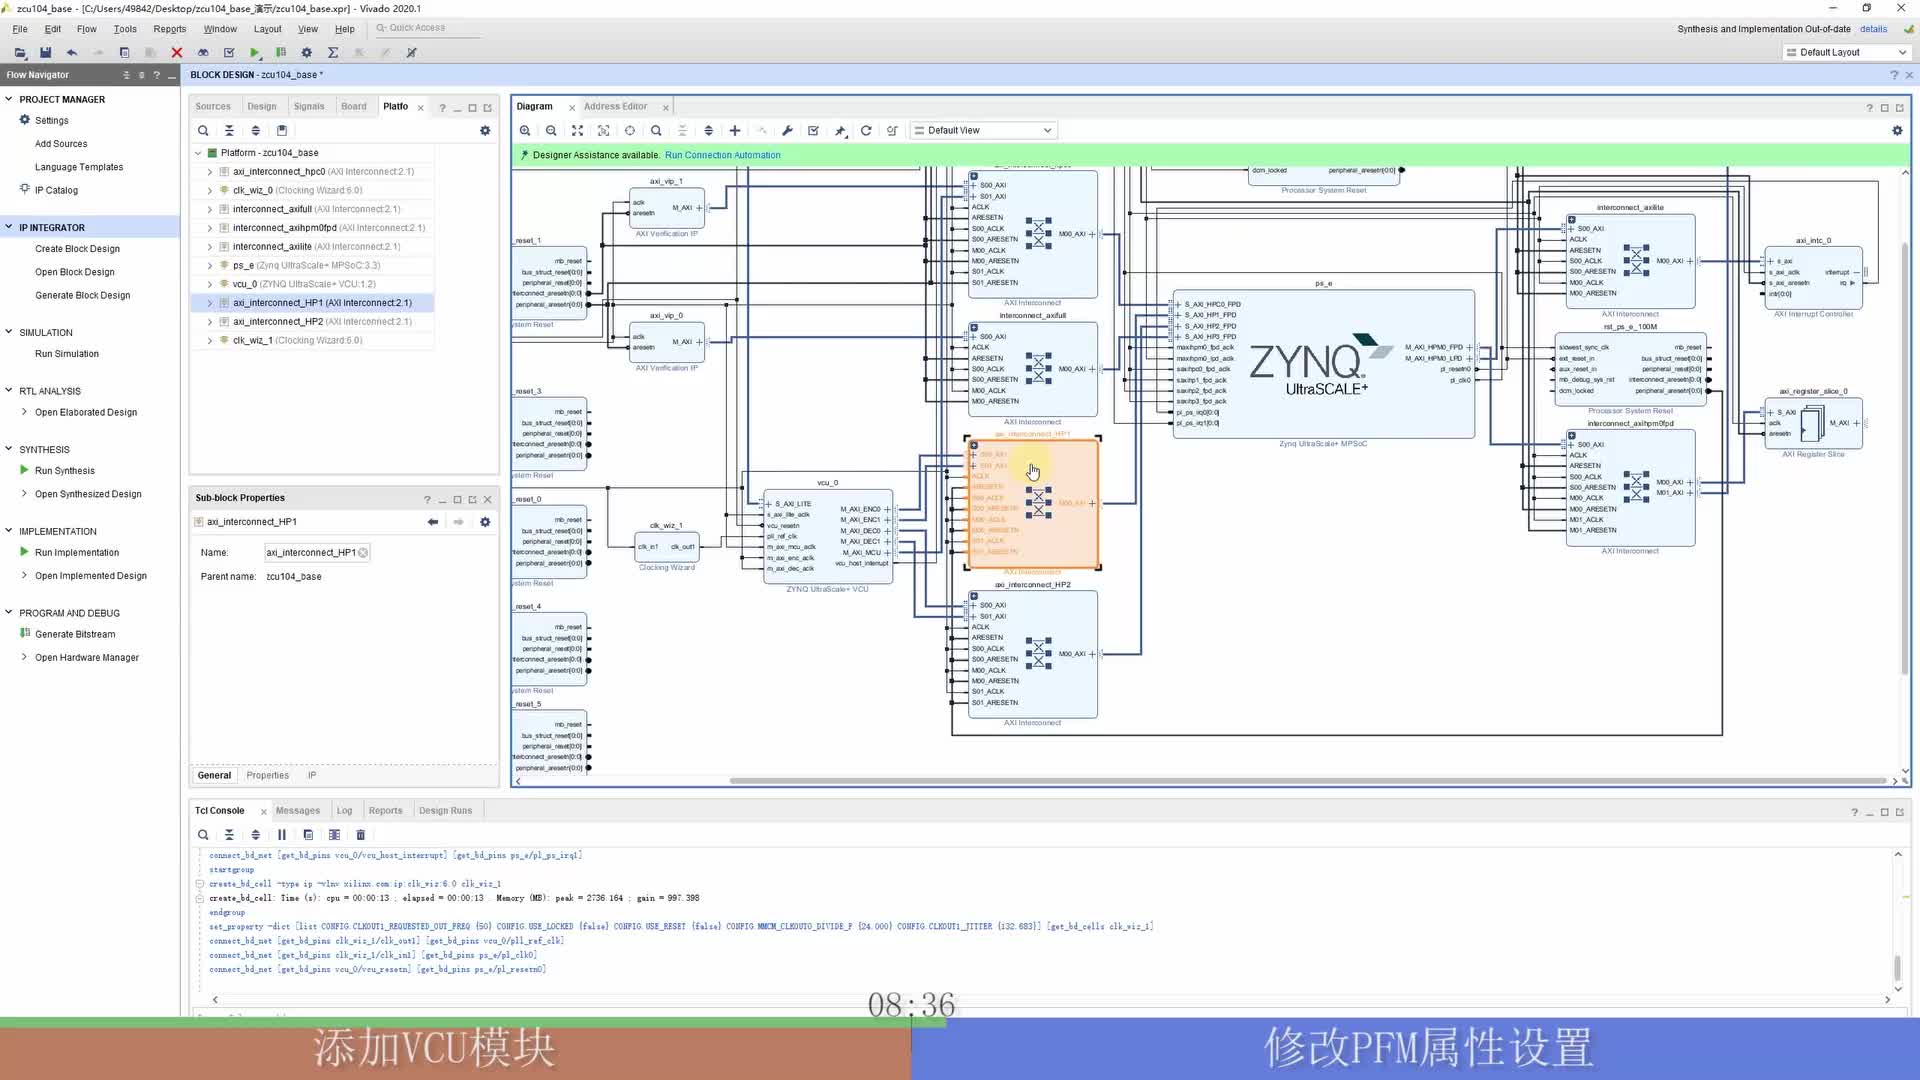Click the out-of-date details link
1920x1080 pixels.
tap(1873, 29)
